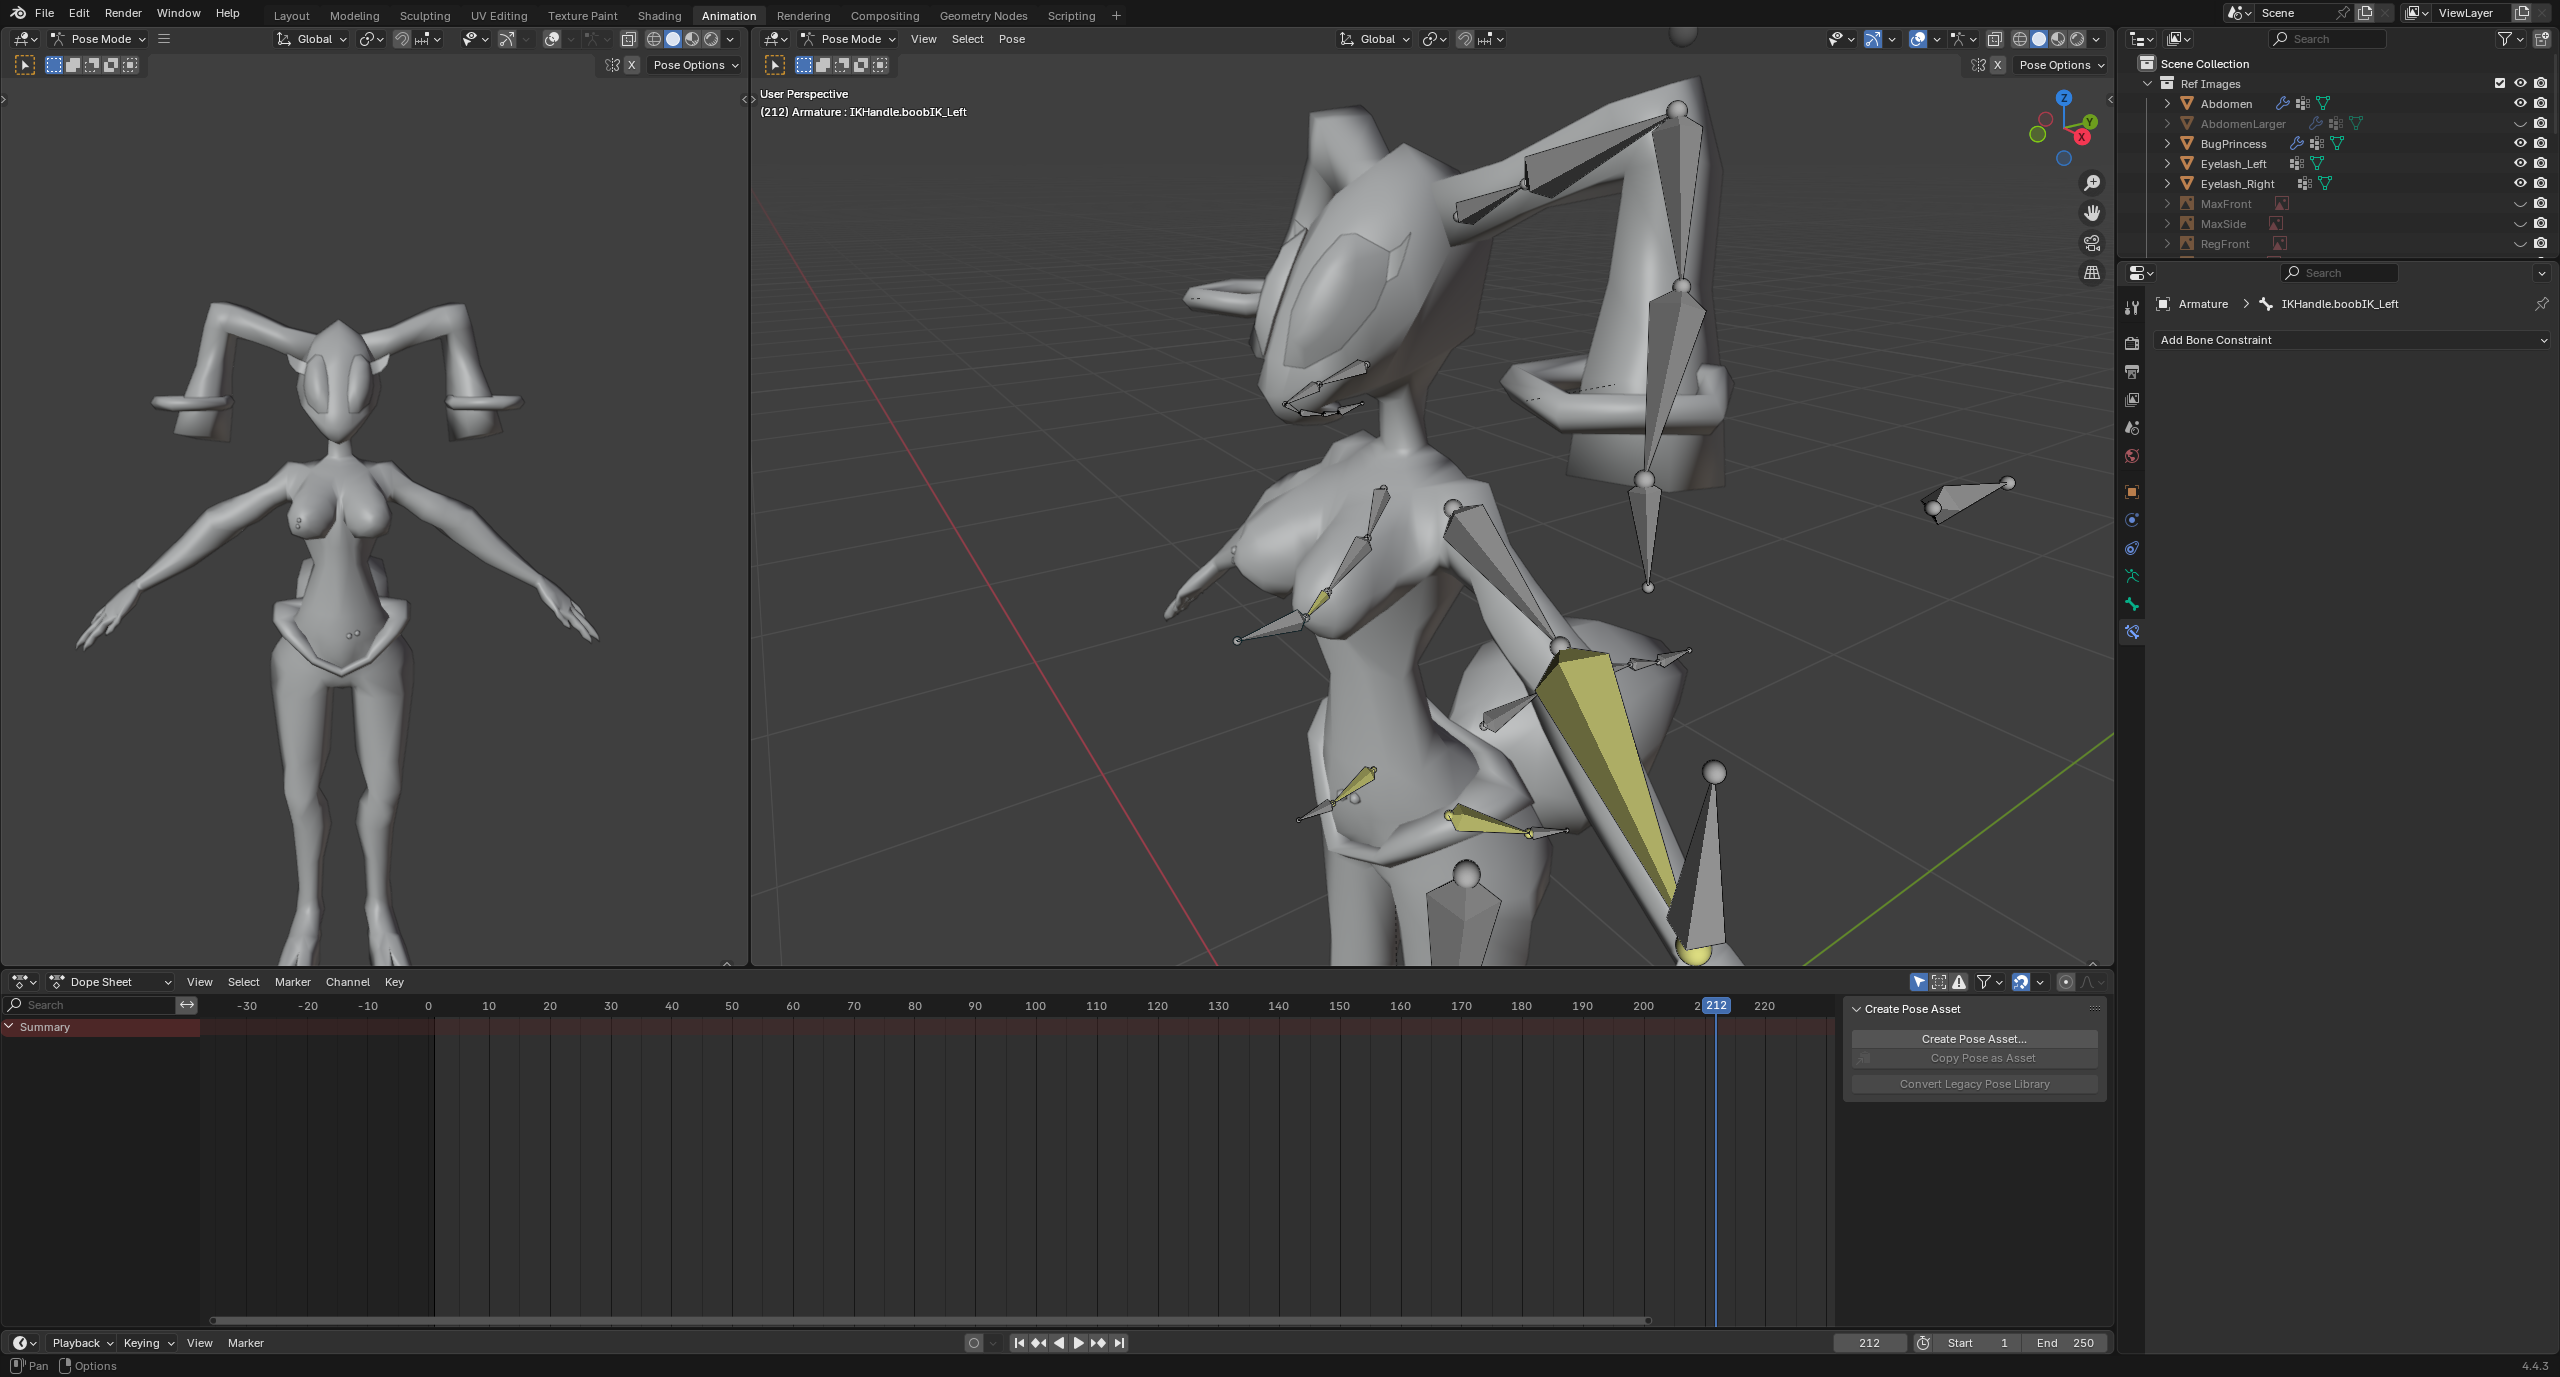Image resolution: width=2560 pixels, height=1377 pixels.
Task: Pin the properties editor context
Action: tap(2542, 304)
